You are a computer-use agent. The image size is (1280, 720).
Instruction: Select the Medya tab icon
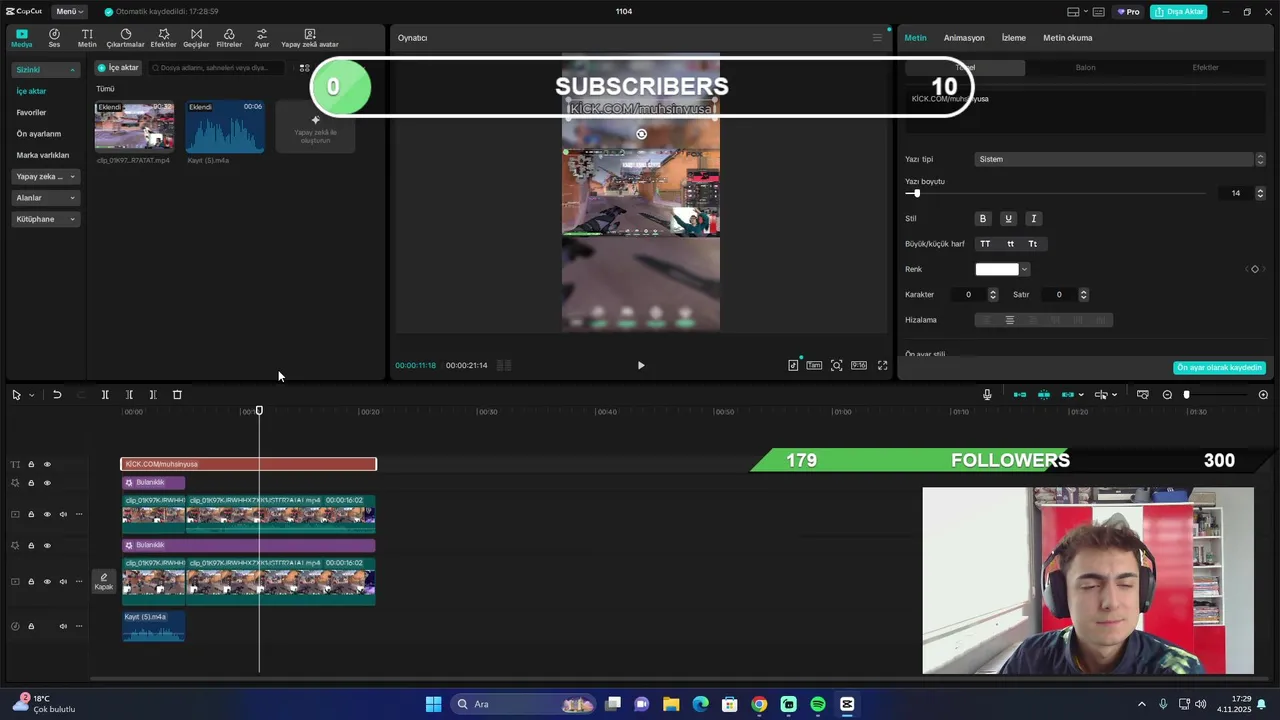point(21,38)
